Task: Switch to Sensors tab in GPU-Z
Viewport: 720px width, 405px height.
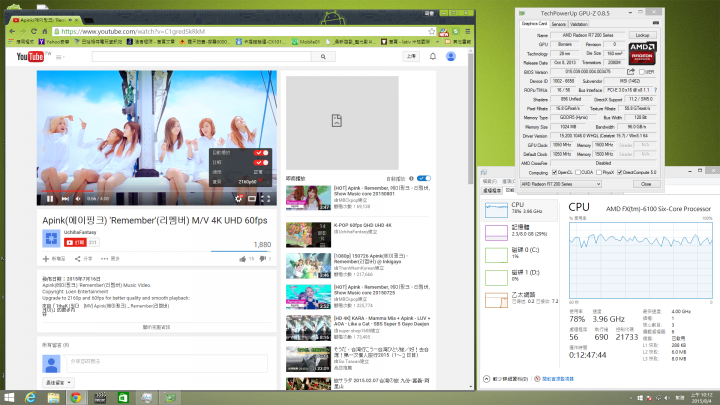Action: [558, 24]
